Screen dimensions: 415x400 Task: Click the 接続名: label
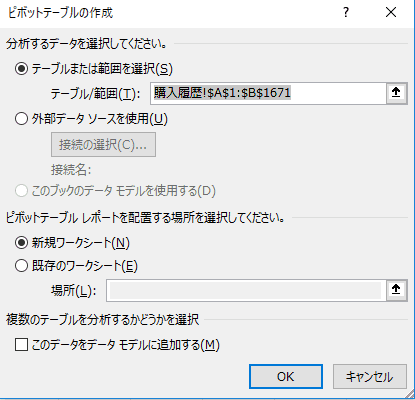click(71, 170)
